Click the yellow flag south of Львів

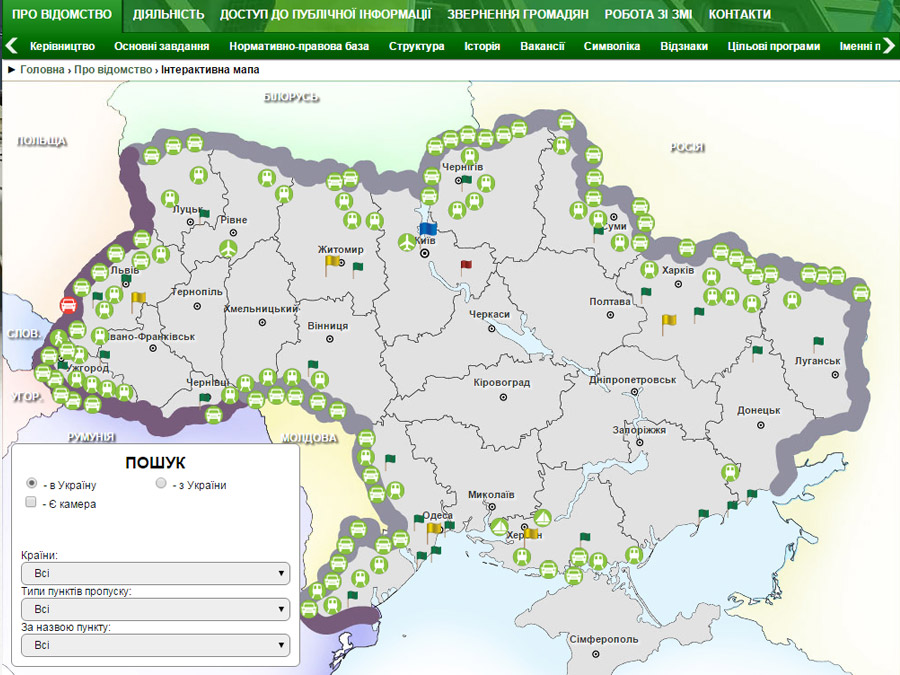[x=138, y=301]
